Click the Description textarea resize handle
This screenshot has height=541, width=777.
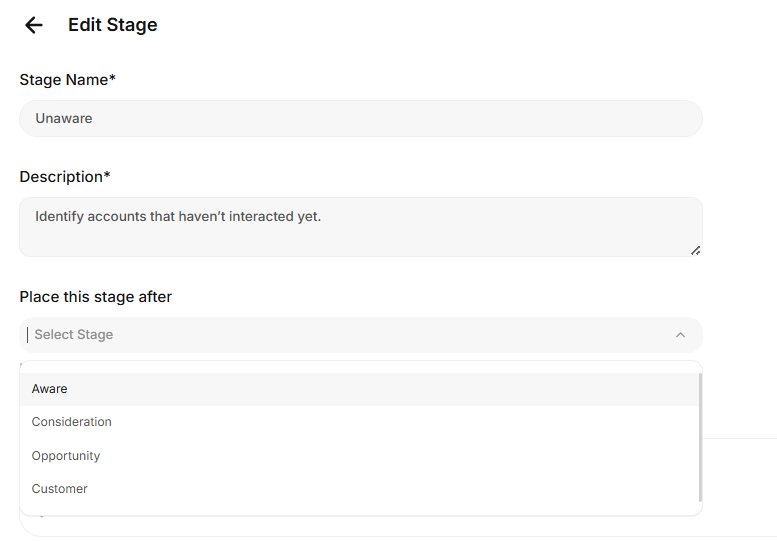click(695, 250)
